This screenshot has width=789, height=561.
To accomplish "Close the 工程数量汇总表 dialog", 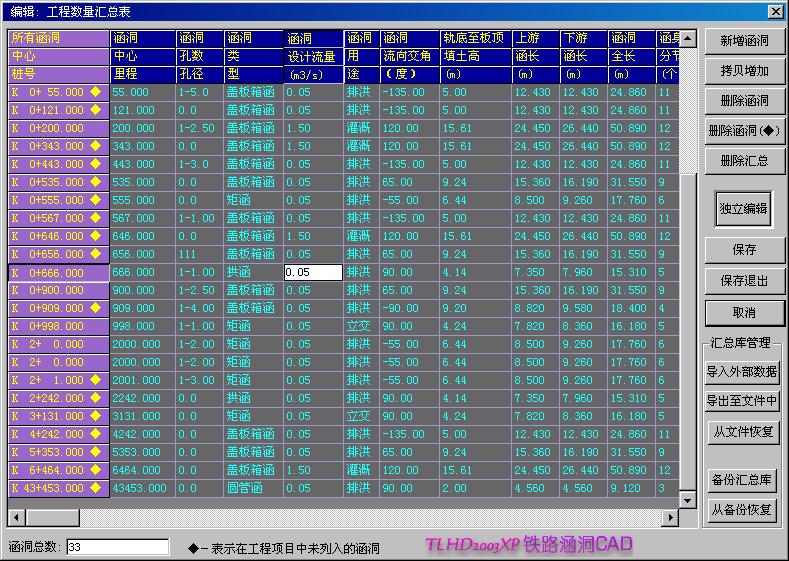I will (775, 11).
